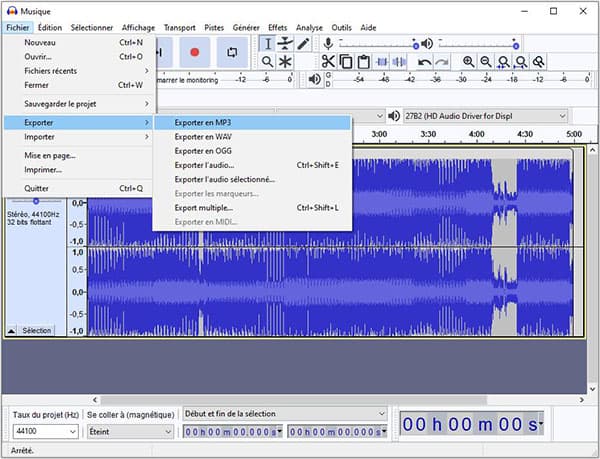This screenshot has height=459, width=600.
Task: Open the Se coller à Éteint dropdown
Action: (x=130, y=431)
